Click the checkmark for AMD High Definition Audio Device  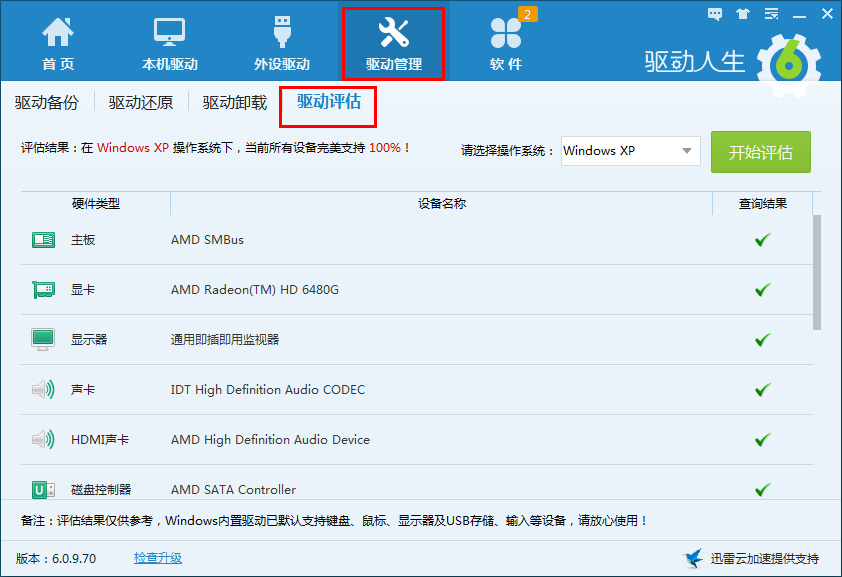click(763, 440)
